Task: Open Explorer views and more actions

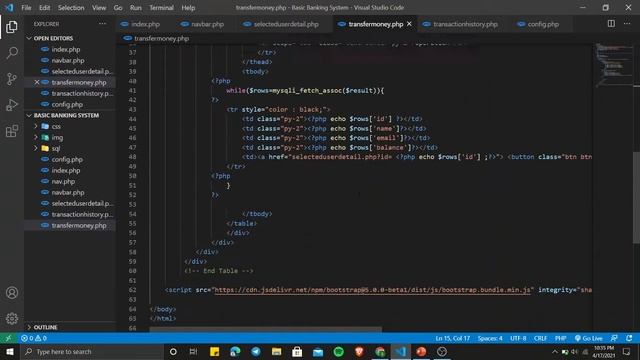Action: (x=102, y=24)
